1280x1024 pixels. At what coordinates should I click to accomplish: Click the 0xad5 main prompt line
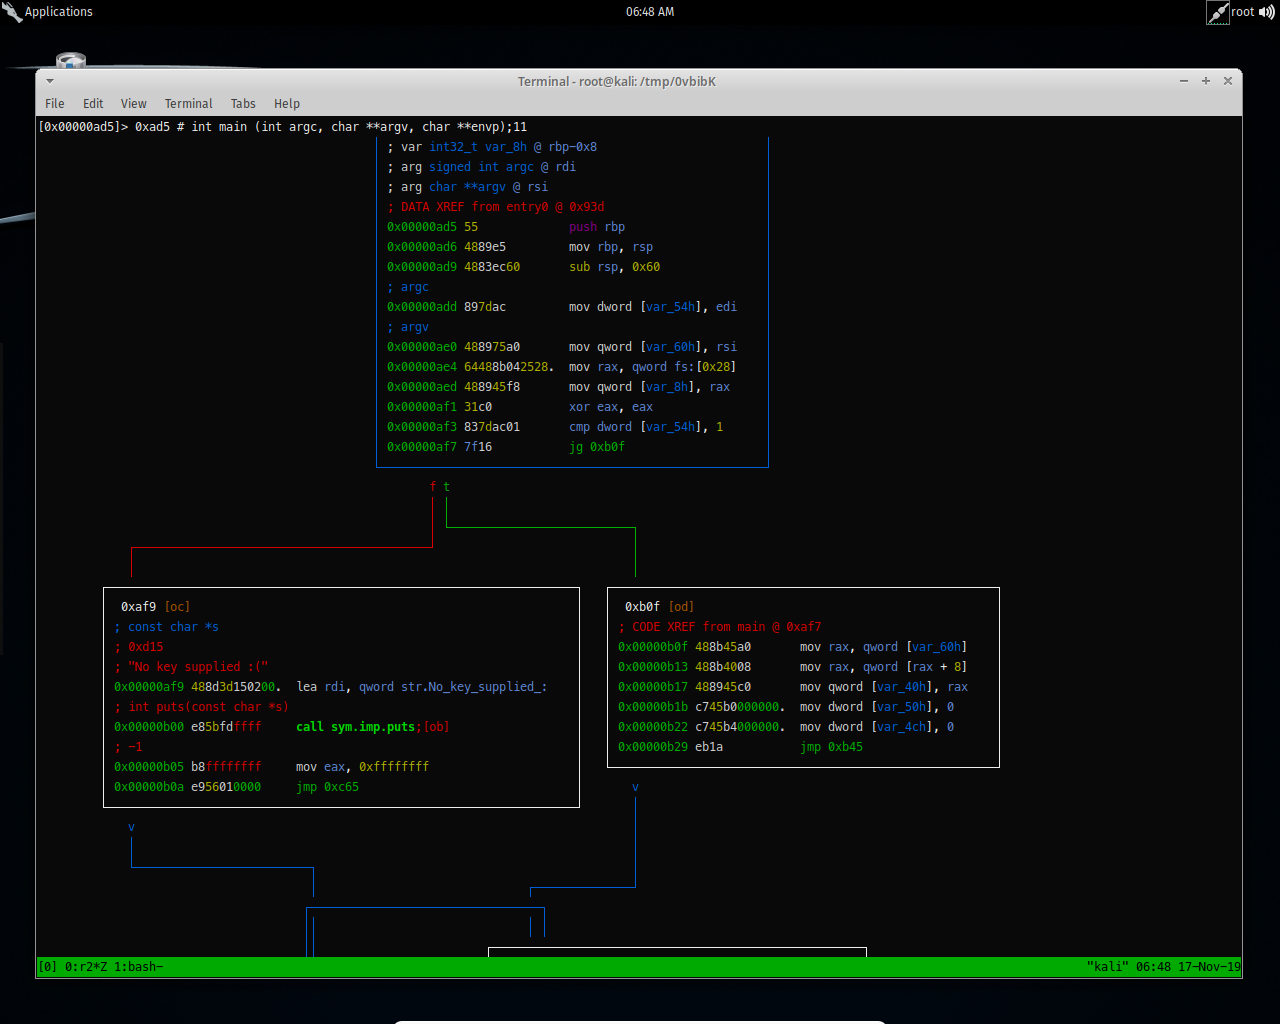(283, 127)
